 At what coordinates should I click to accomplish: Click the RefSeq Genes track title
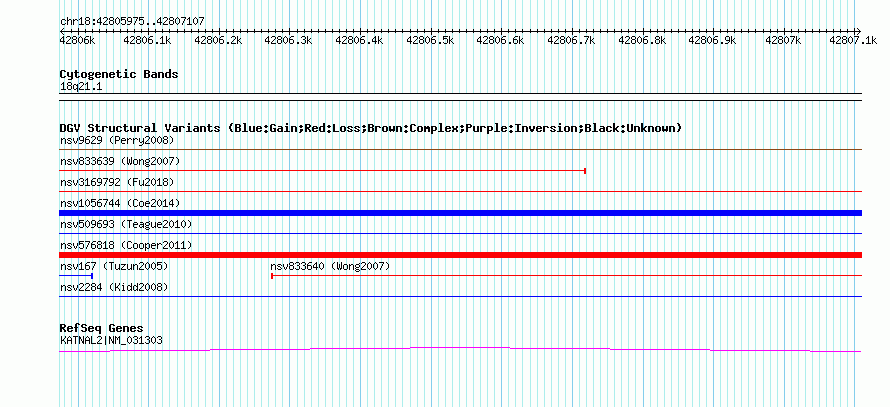tap(102, 329)
